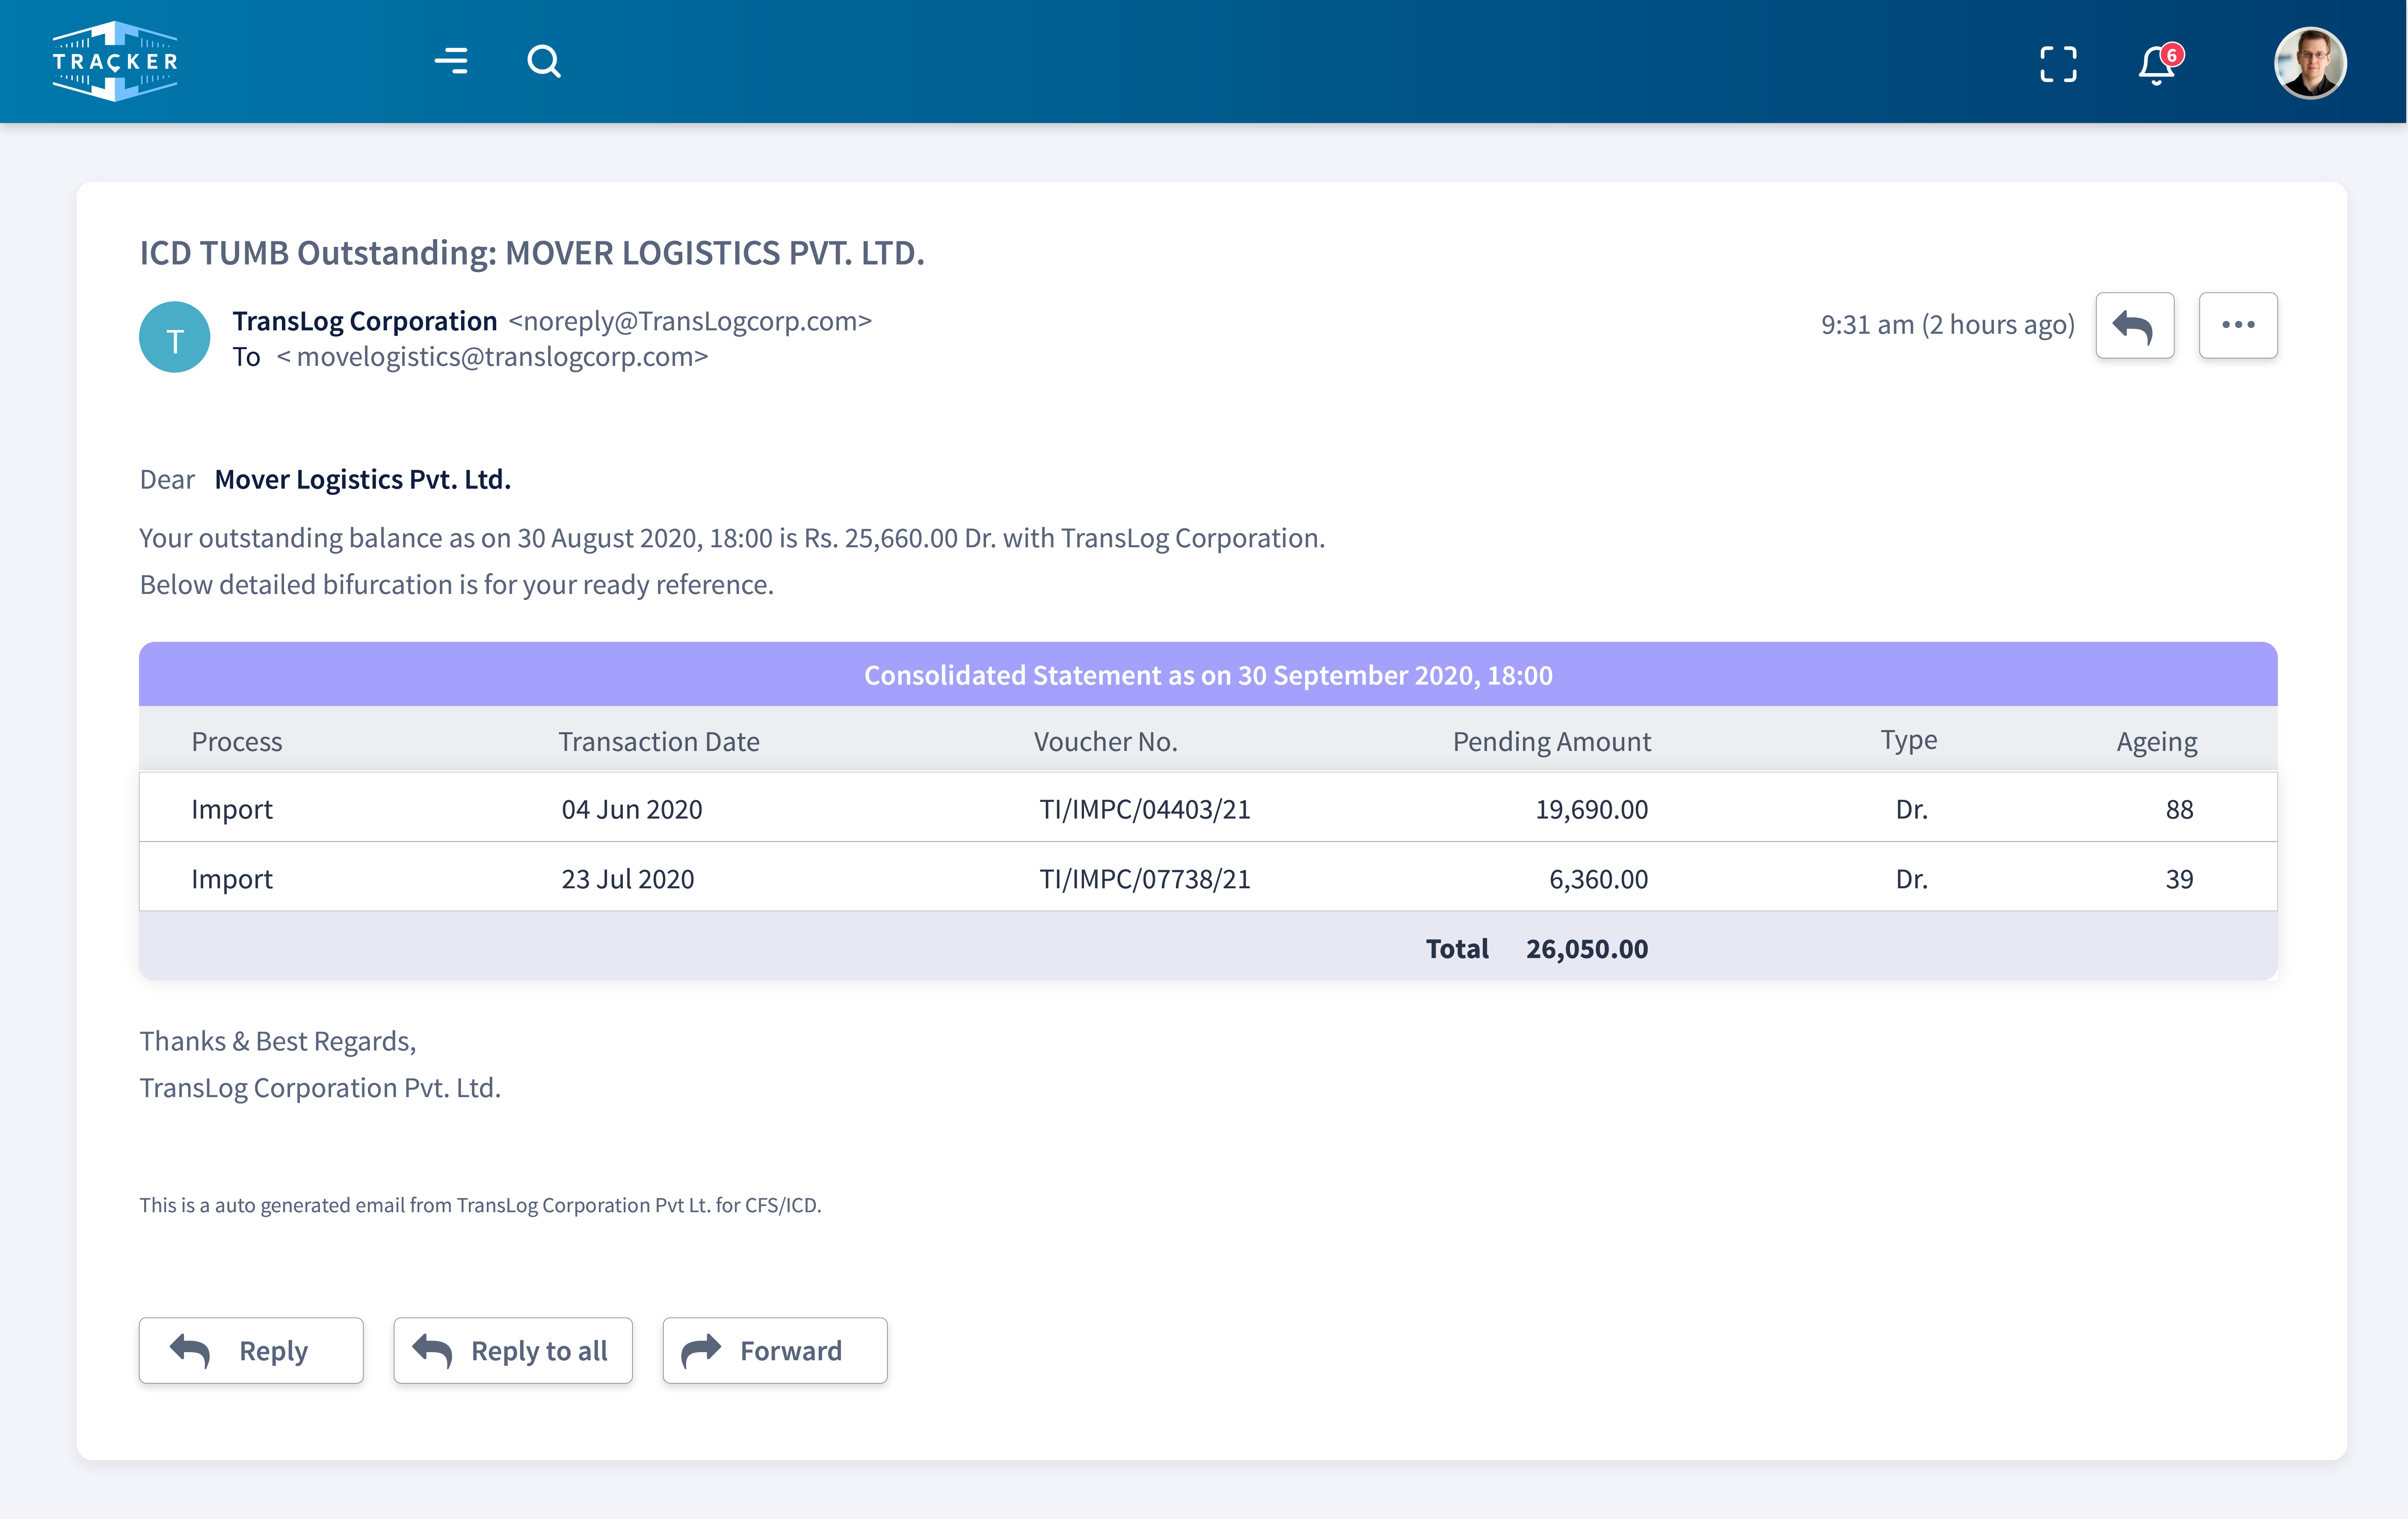Image resolution: width=2408 pixels, height=1519 pixels.
Task: Click the auto generated email footer note
Action: point(480,1205)
